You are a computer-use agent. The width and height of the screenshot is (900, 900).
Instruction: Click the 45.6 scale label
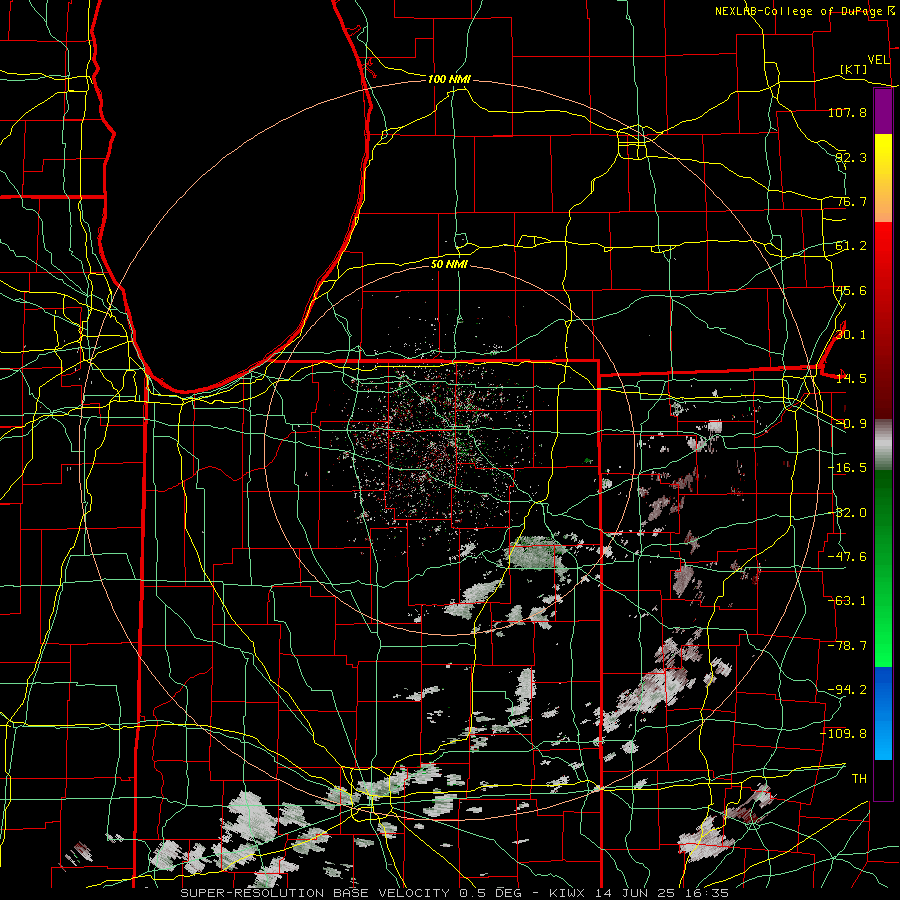click(851, 290)
